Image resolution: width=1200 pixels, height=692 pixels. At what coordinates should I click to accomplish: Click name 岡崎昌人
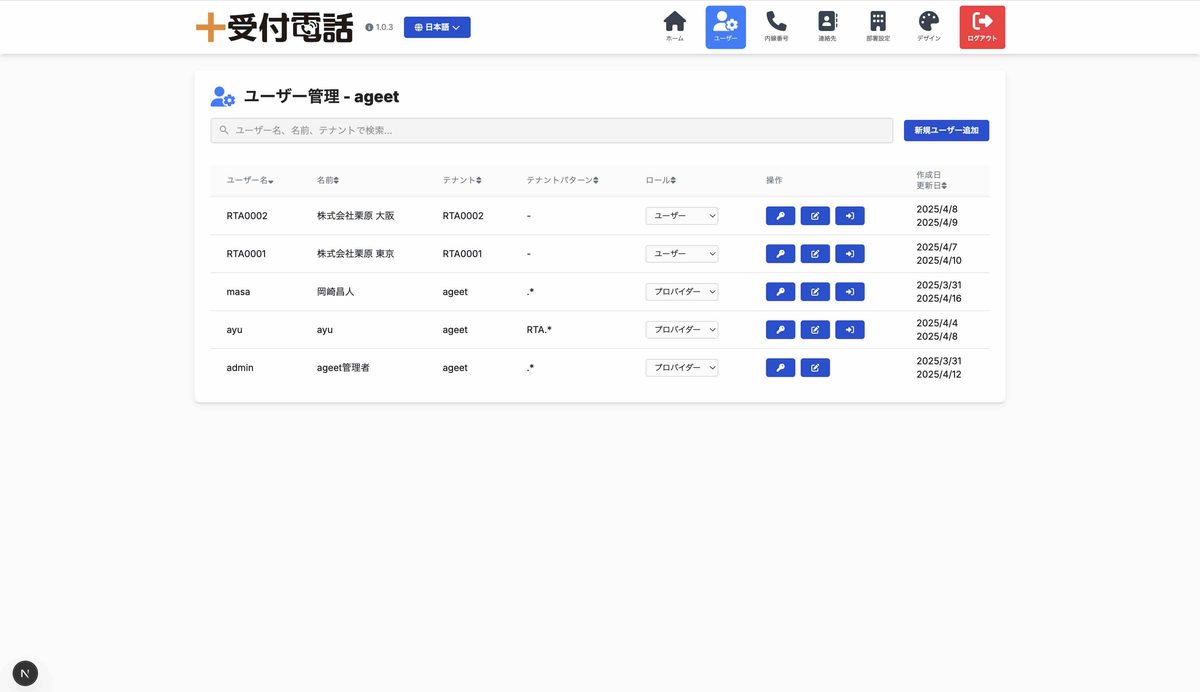(336, 292)
